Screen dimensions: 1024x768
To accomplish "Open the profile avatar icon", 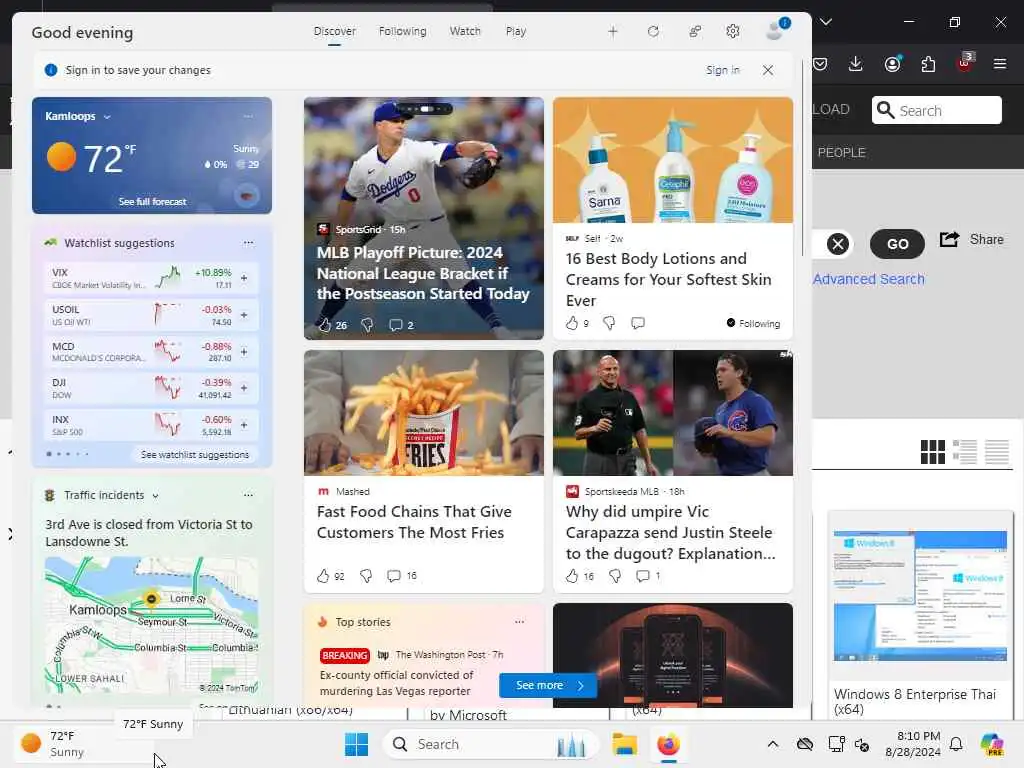I will 776,29.
